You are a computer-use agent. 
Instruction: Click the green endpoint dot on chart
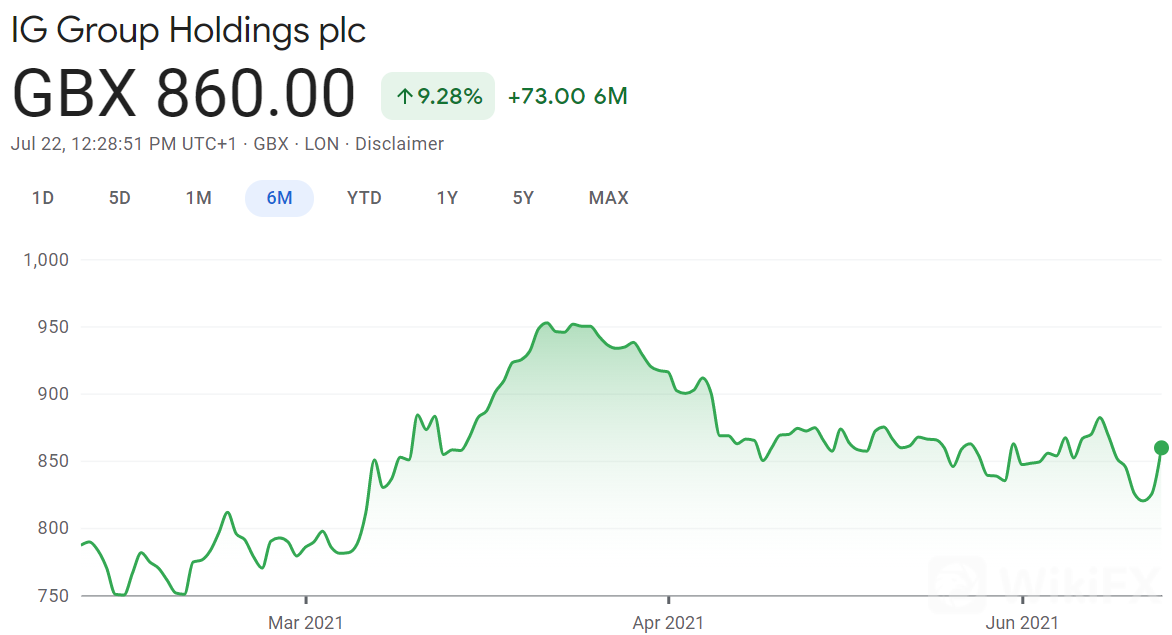(x=1161, y=448)
